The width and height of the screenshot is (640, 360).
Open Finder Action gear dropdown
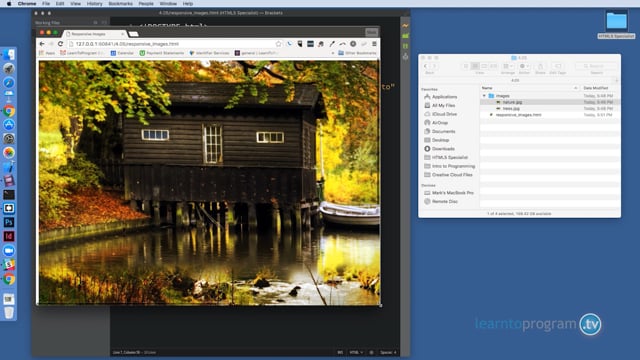tap(524, 66)
